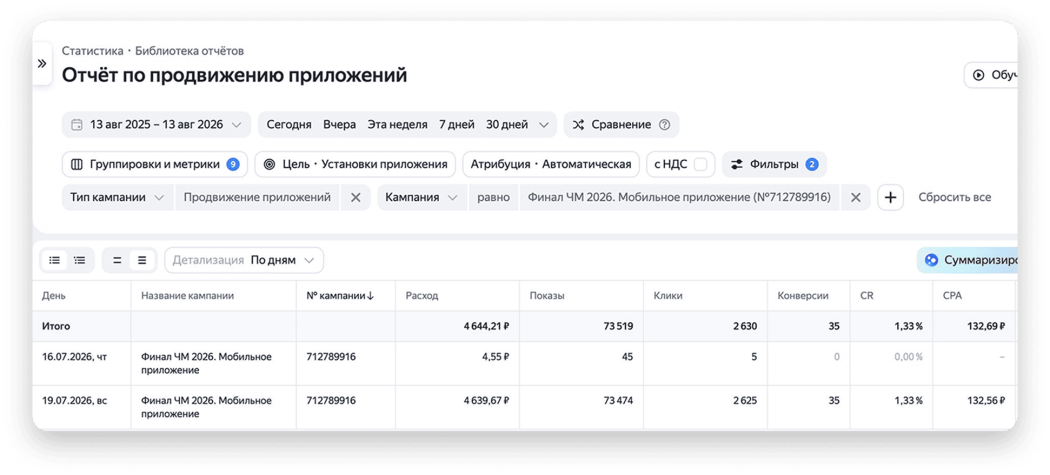Click total spend value 4 644,21 ₽
1050x475 pixels.
(x=486, y=326)
